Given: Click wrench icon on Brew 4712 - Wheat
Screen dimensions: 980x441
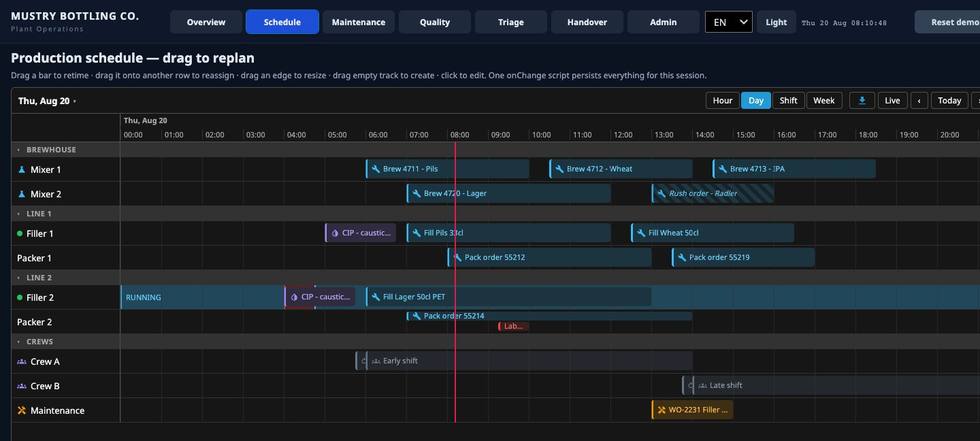Looking at the screenshot, I should [559, 169].
